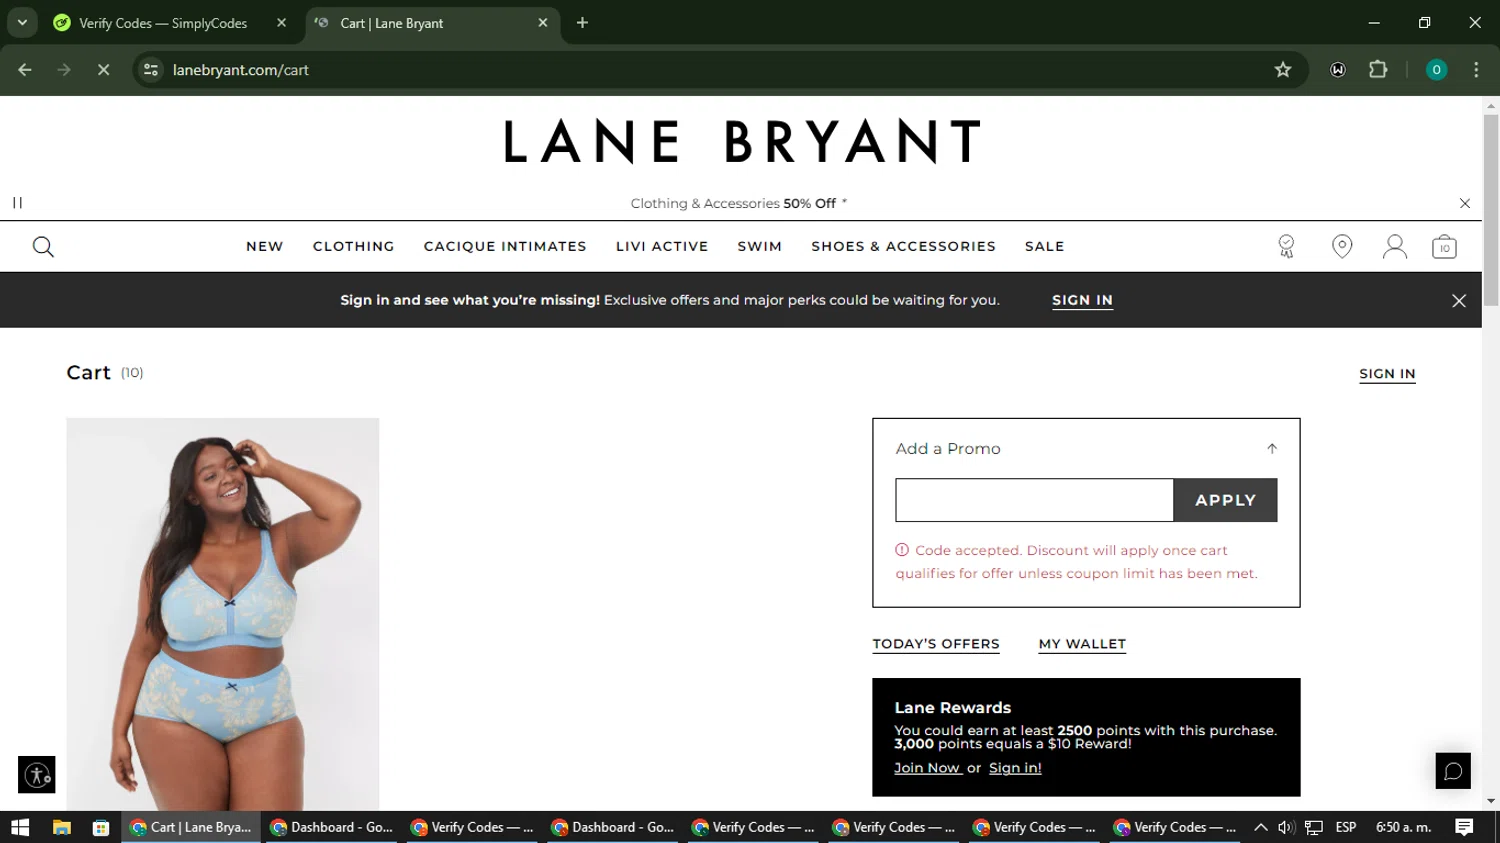Viewport: 1500px width, 843px height.
Task: Close the Cart | Lane Bryant tab
Action: (x=543, y=23)
